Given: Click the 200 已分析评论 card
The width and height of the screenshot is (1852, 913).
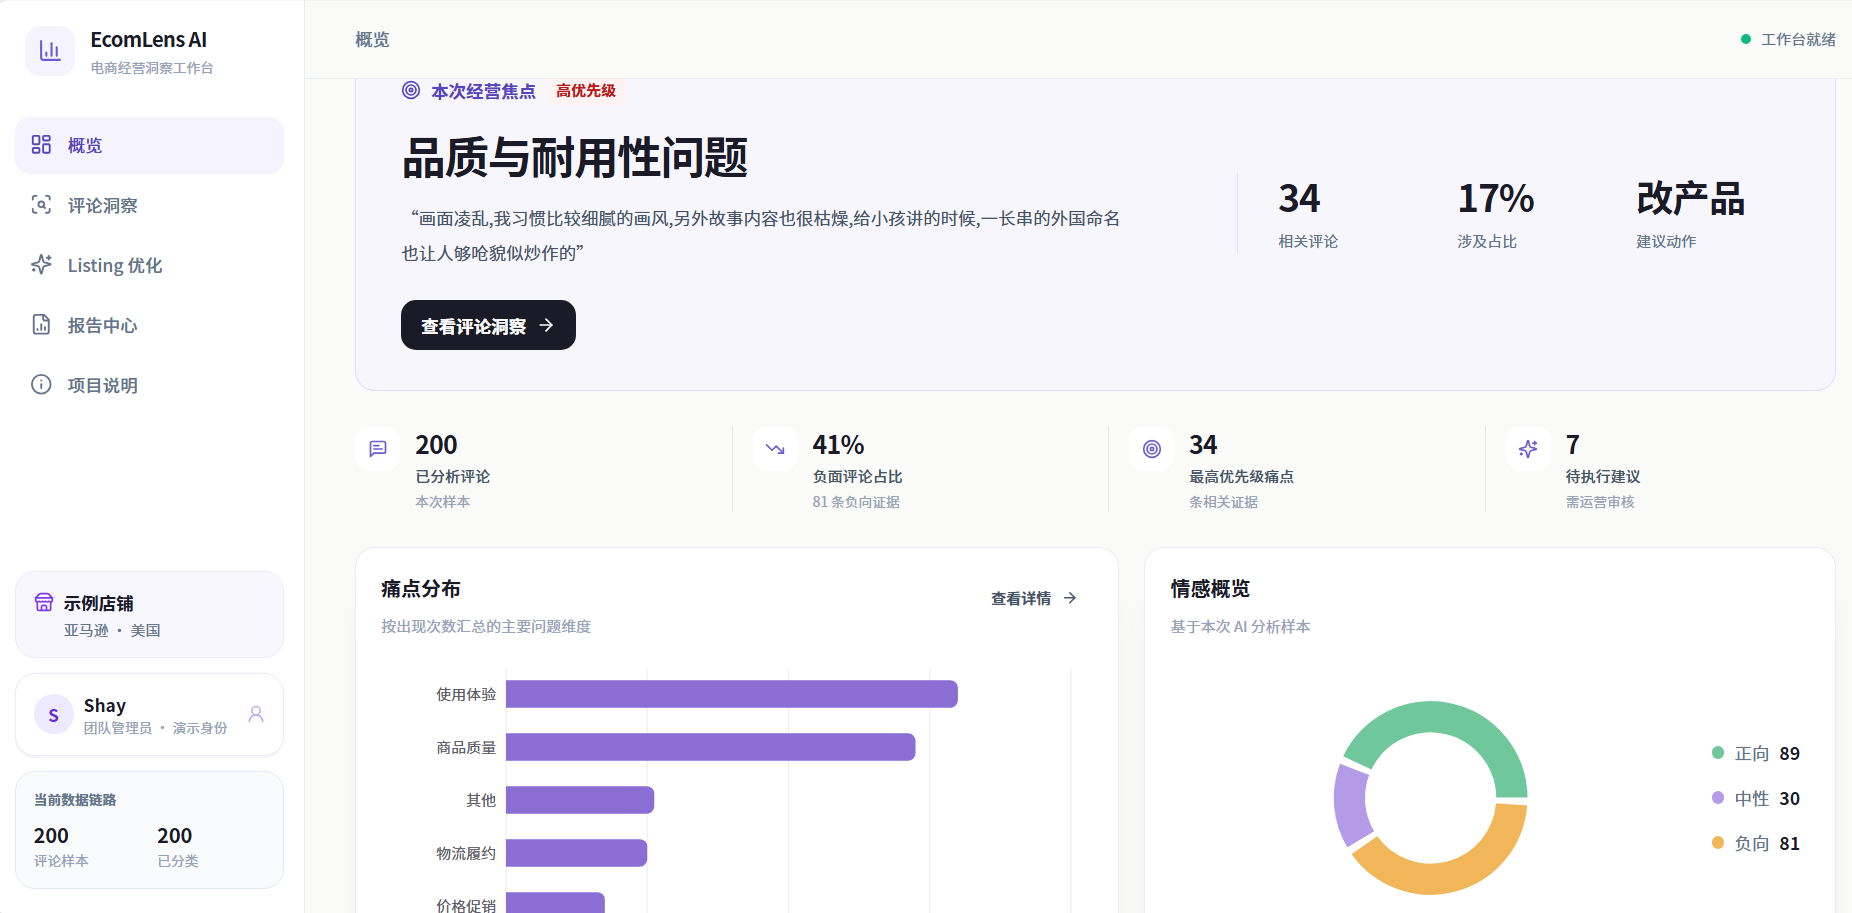Looking at the screenshot, I should click(x=543, y=469).
